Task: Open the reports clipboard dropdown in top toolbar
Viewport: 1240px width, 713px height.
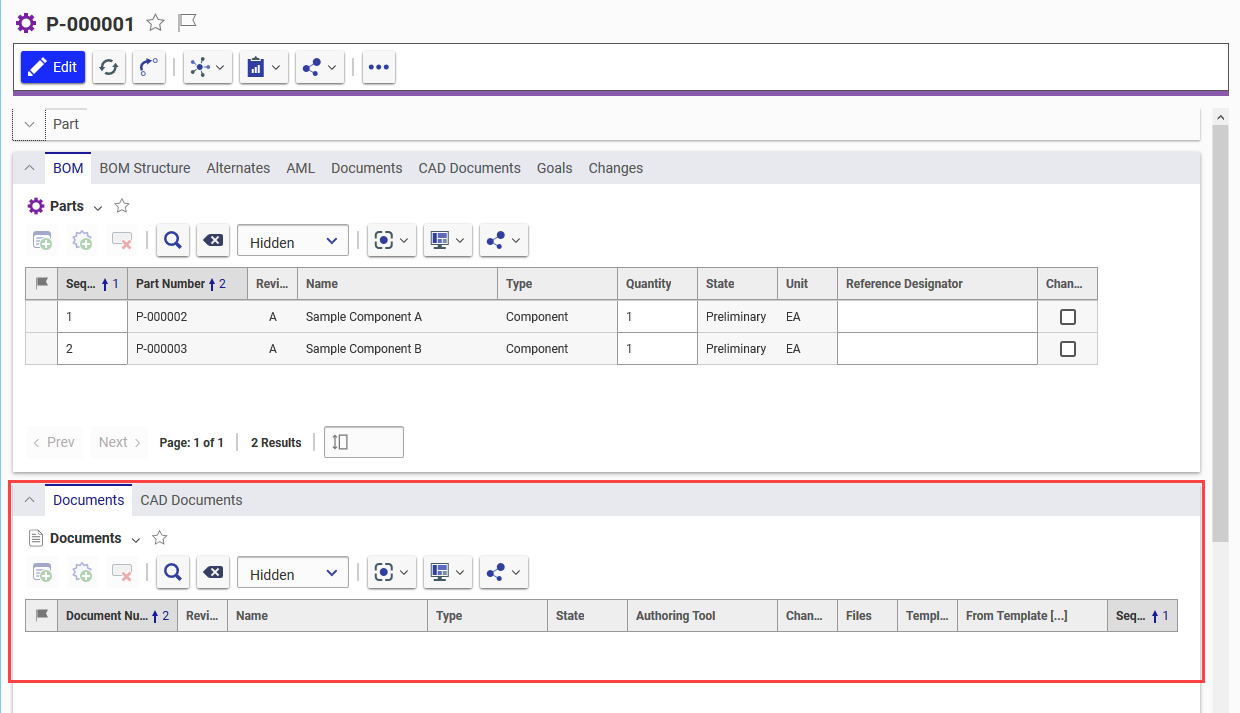Action: coord(264,67)
